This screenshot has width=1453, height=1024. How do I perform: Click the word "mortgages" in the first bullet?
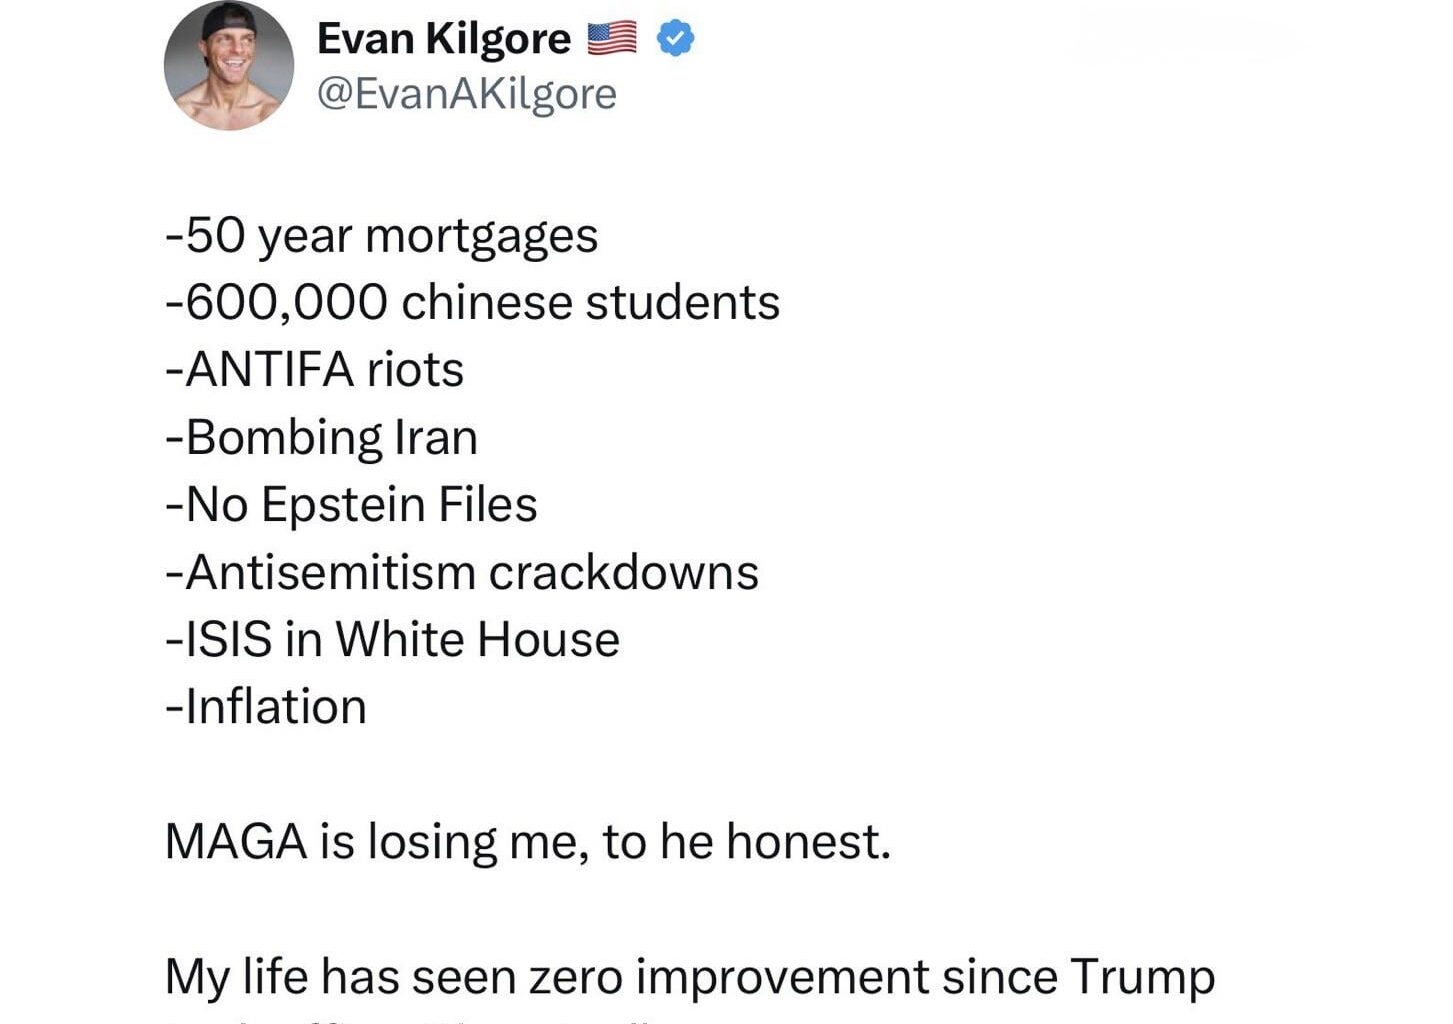(482, 236)
